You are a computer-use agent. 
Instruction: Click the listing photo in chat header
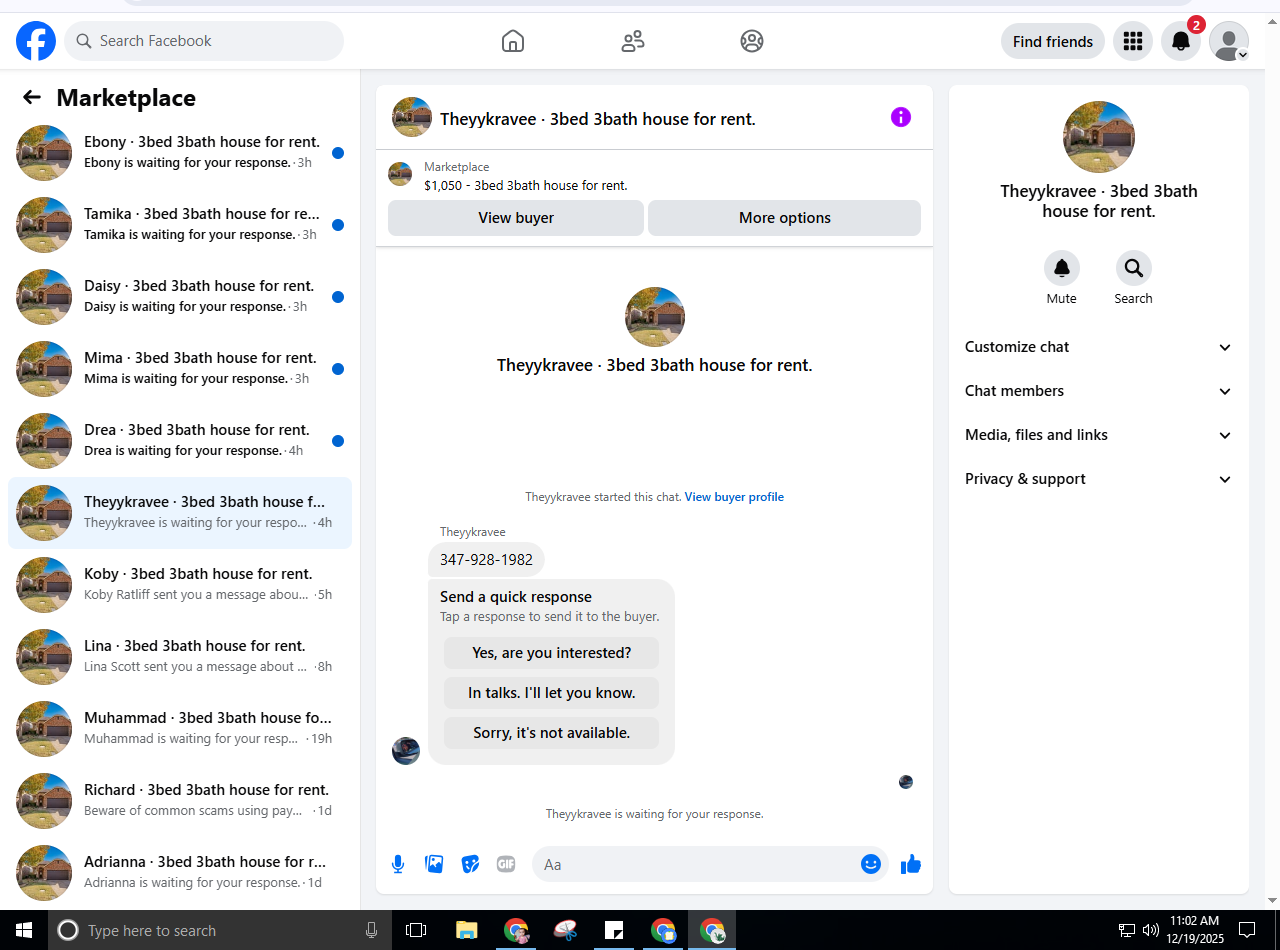[412, 117]
